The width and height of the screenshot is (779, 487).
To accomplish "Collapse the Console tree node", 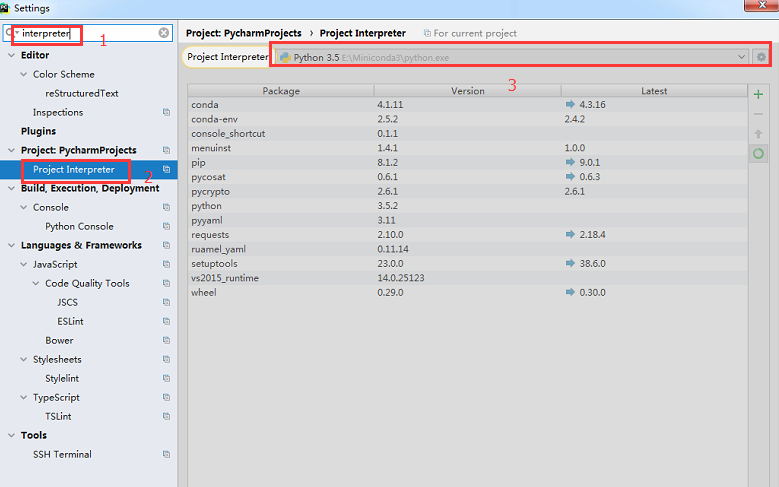I will pos(23,207).
